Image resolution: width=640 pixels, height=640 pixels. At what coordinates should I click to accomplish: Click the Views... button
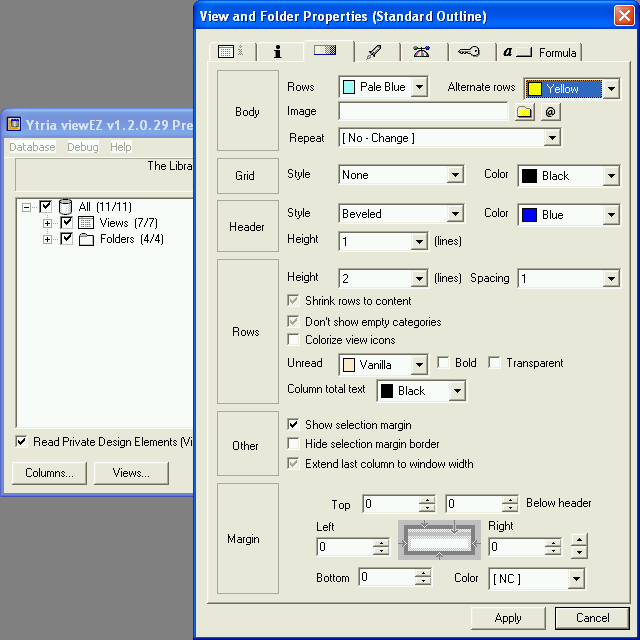pos(131,473)
